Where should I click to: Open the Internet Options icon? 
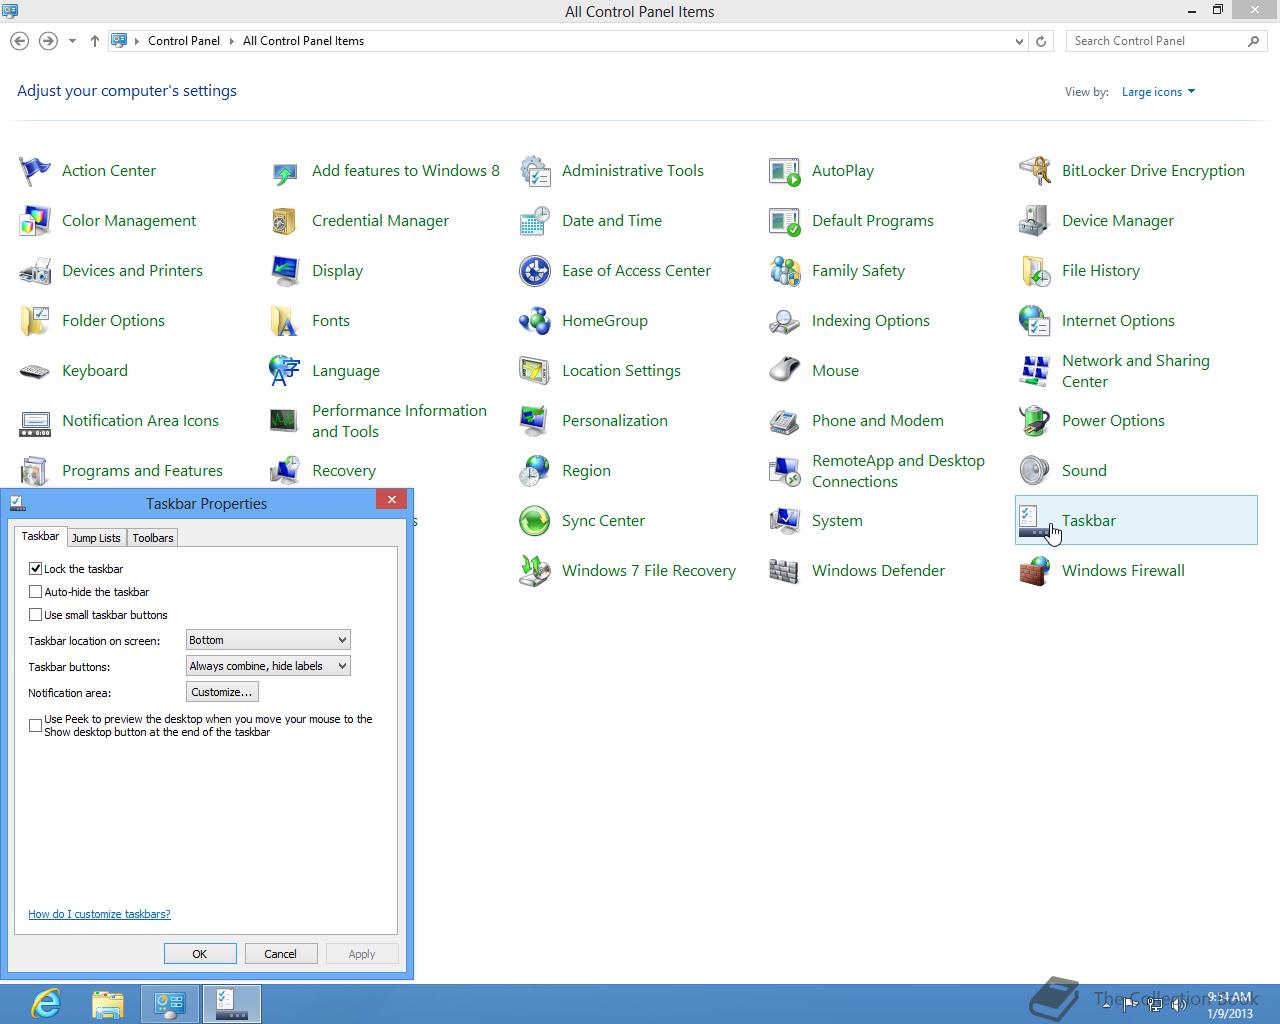1035,321
